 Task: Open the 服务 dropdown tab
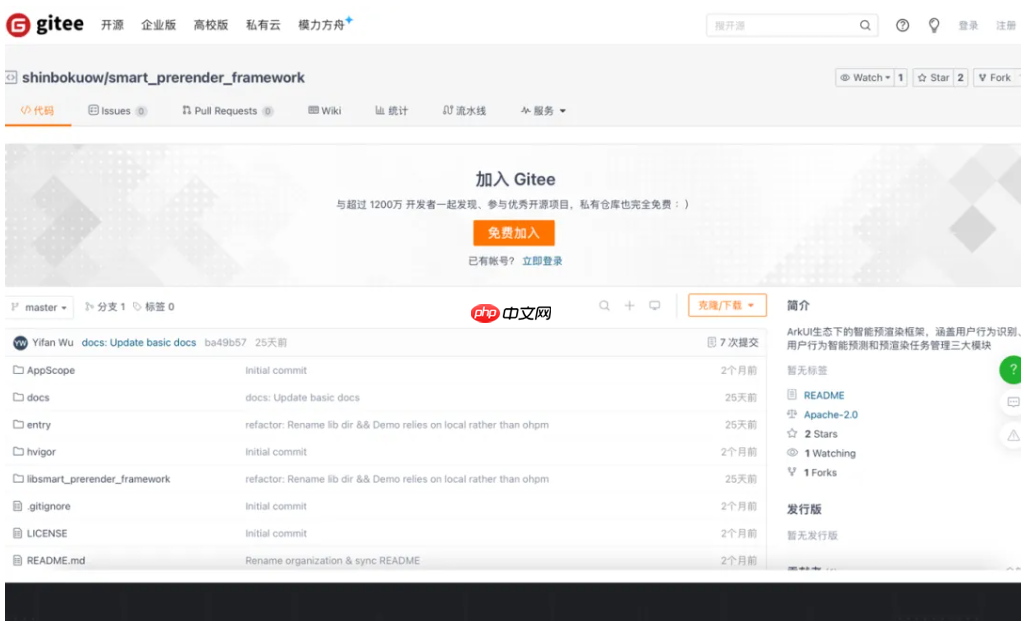point(543,111)
